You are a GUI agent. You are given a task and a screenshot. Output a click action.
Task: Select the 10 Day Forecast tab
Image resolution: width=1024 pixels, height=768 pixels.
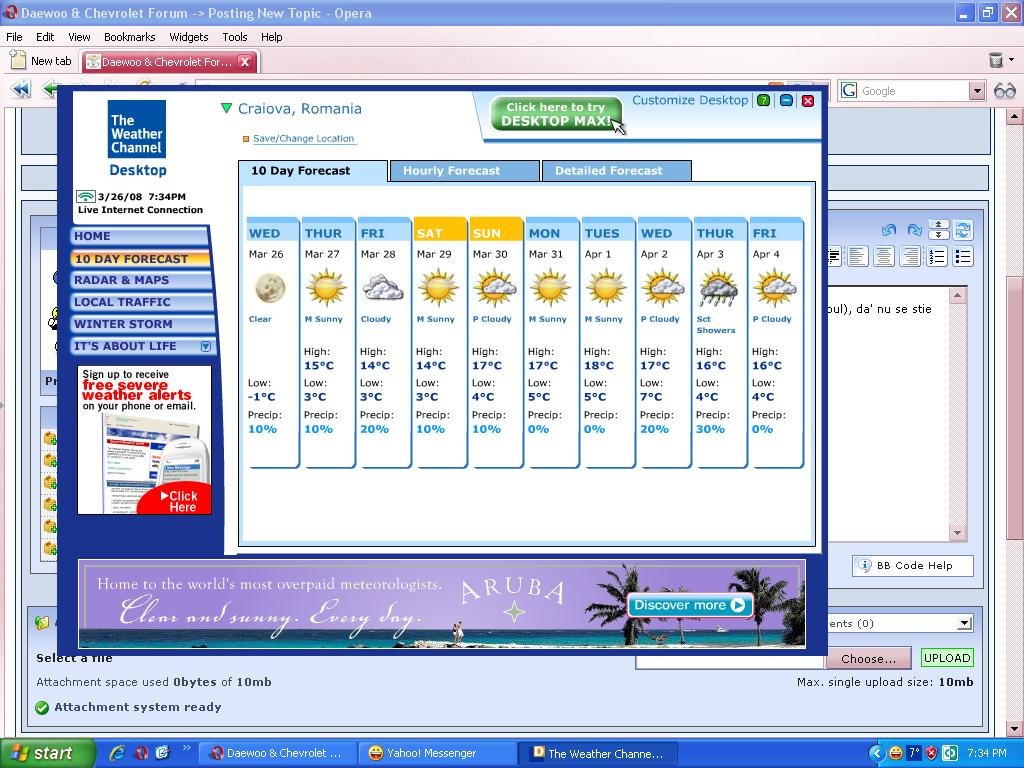[313, 170]
